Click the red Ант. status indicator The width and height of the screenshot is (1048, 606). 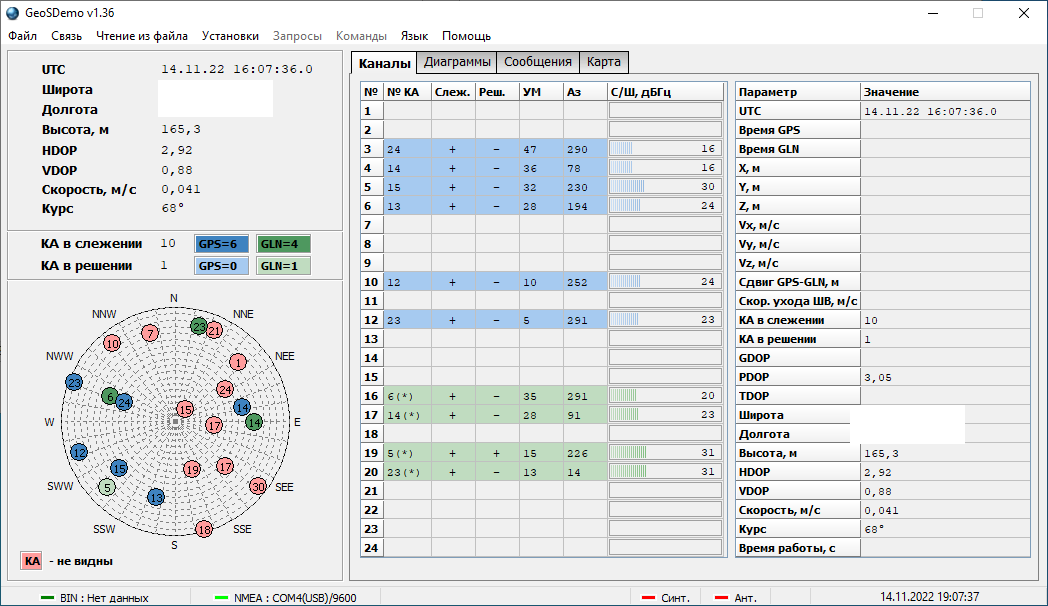[722, 598]
